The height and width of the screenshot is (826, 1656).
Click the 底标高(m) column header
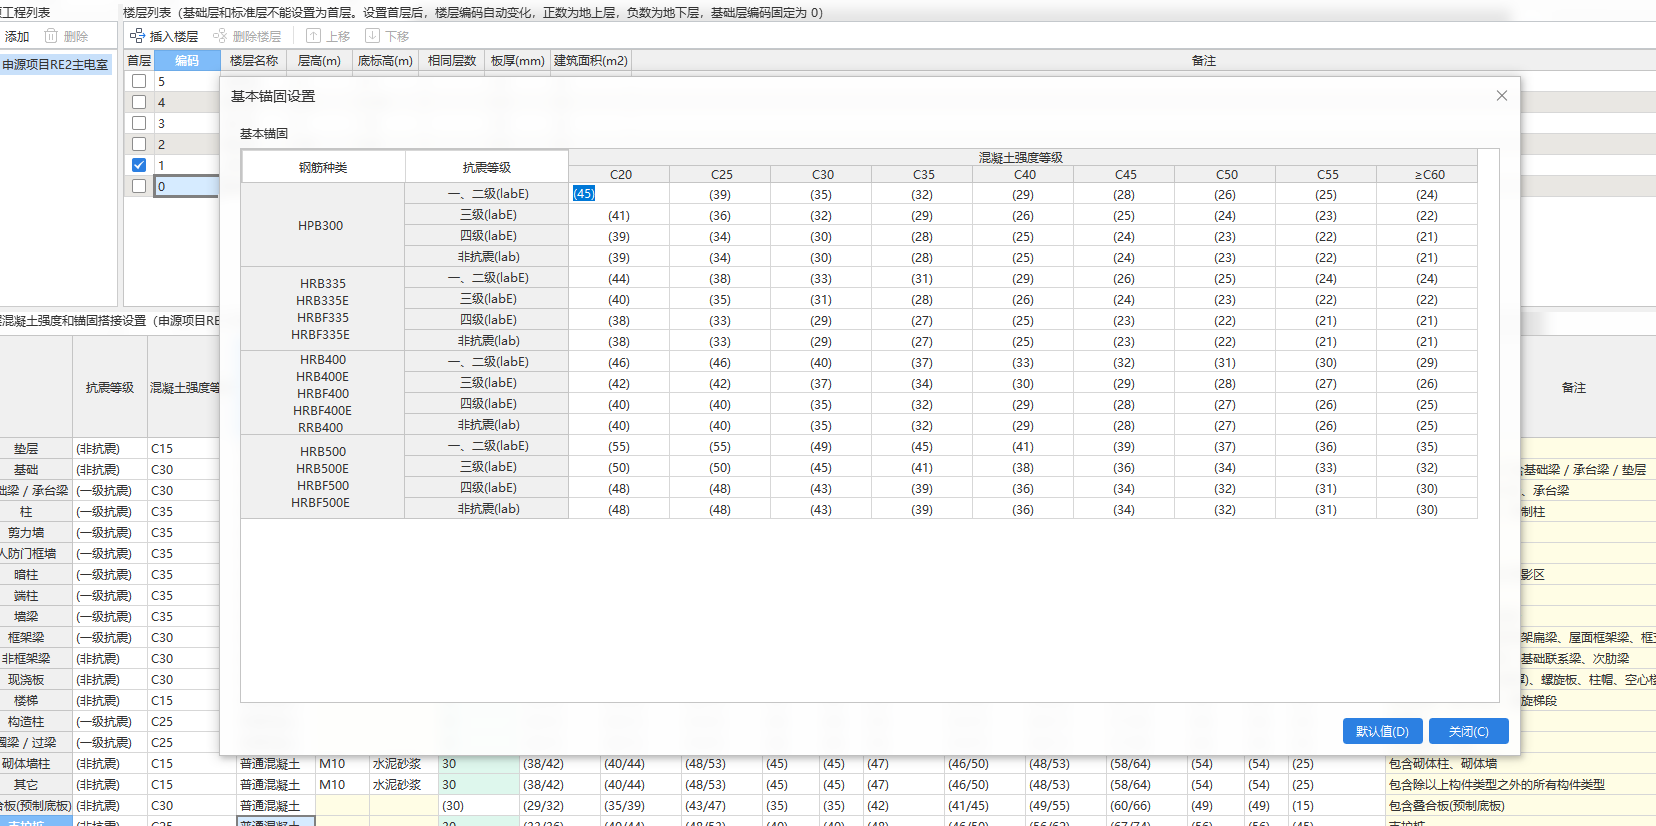pos(385,61)
